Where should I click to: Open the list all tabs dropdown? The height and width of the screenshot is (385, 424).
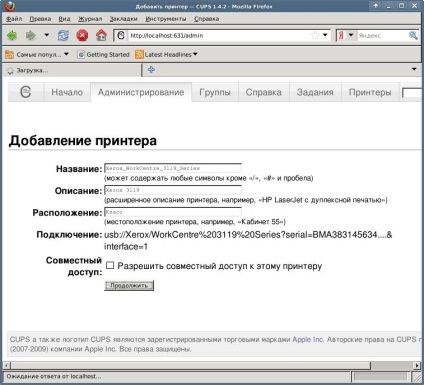point(414,69)
